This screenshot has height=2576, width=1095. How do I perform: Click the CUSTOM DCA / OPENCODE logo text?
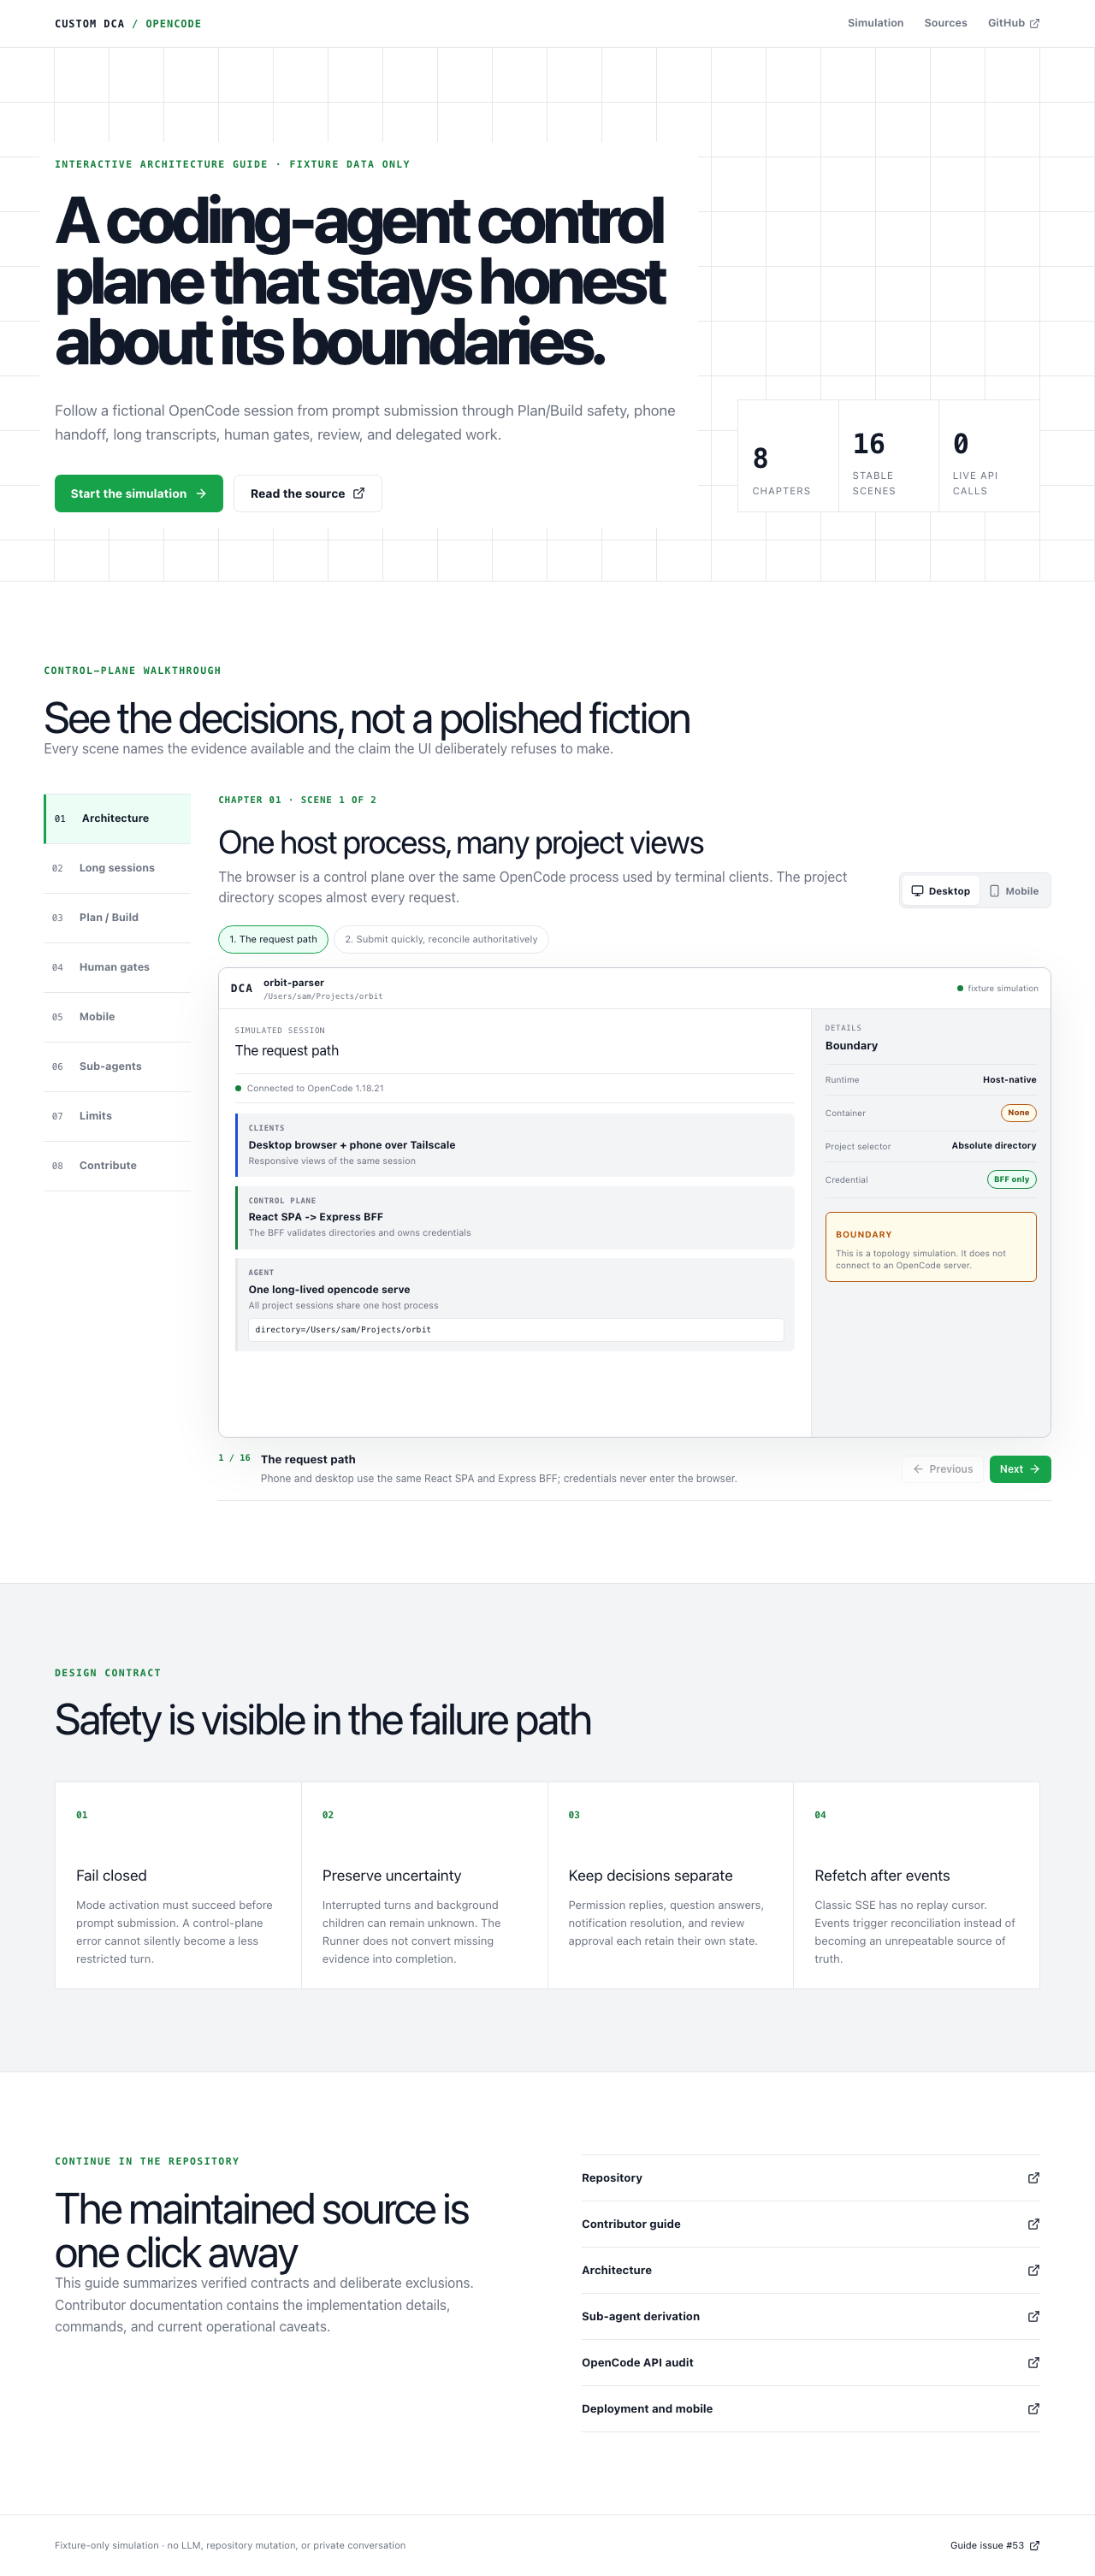pyautogui.click(x=128, y=24)
